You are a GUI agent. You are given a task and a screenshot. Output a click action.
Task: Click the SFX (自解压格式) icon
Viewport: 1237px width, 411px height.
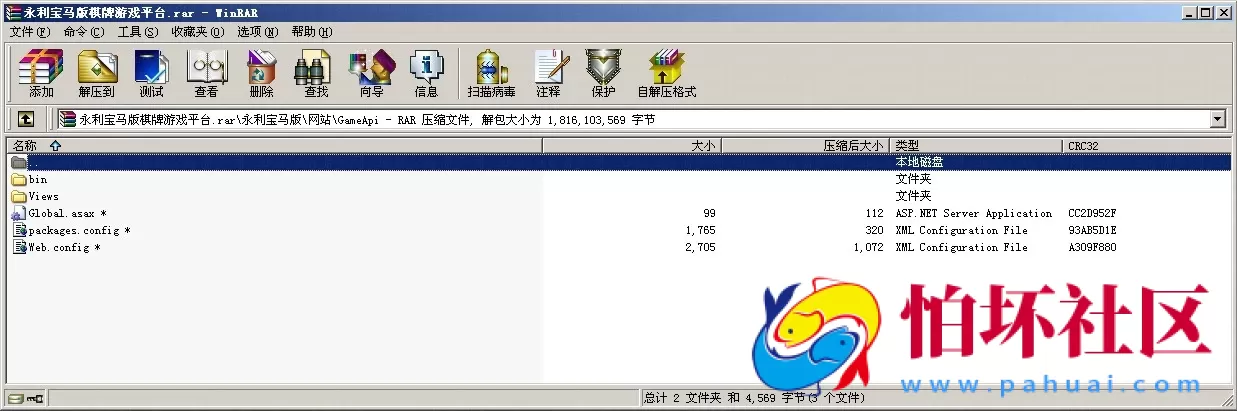(666, 74)
